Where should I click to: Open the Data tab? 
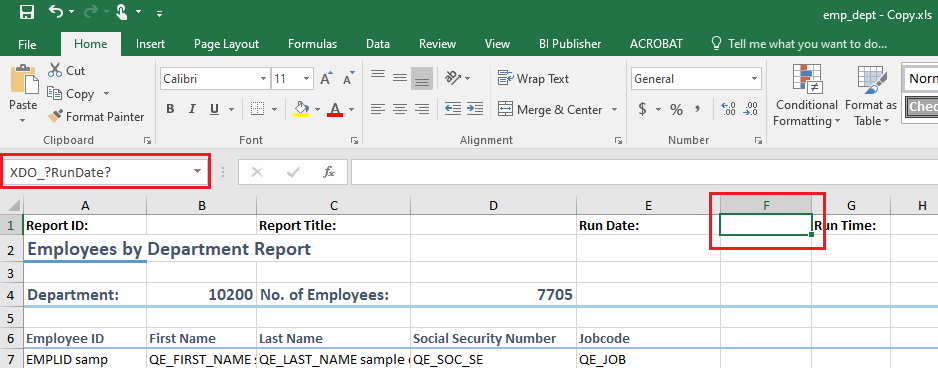click(378, 44)
